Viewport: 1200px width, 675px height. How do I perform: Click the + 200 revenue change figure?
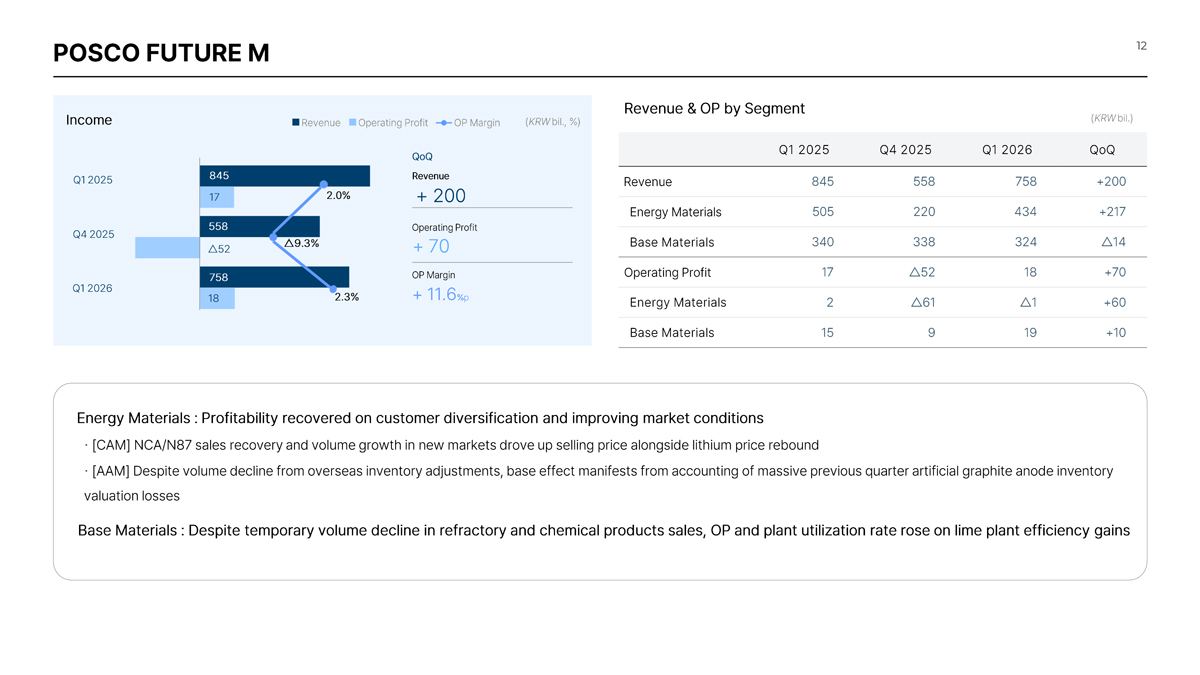click(x=441, y=196)
